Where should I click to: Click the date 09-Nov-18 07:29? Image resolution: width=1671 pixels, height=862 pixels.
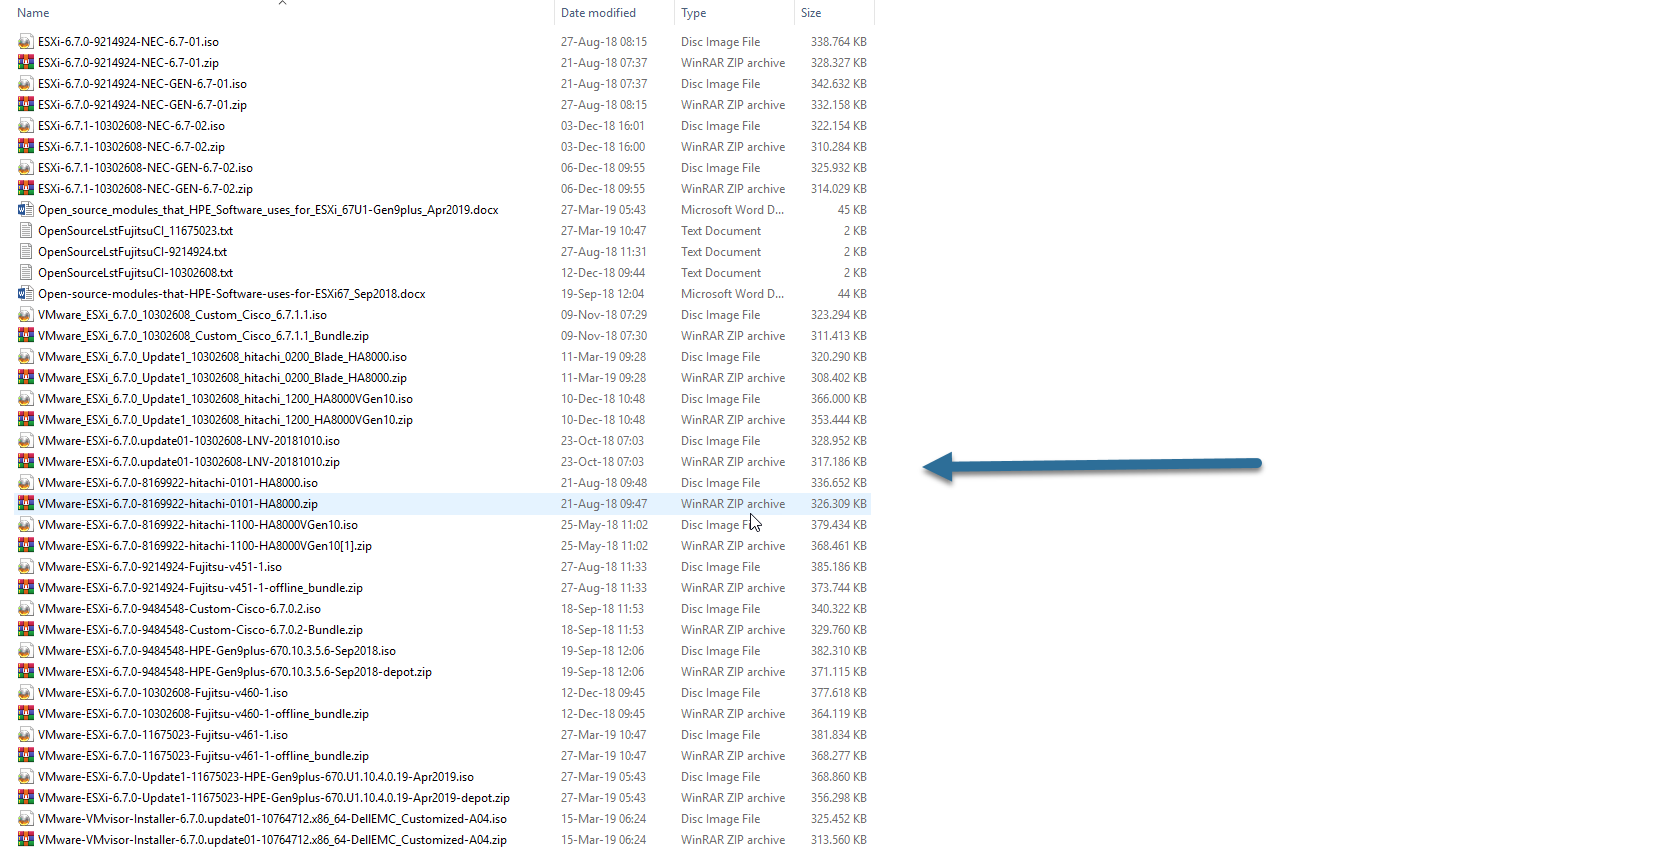coord(604,315)
